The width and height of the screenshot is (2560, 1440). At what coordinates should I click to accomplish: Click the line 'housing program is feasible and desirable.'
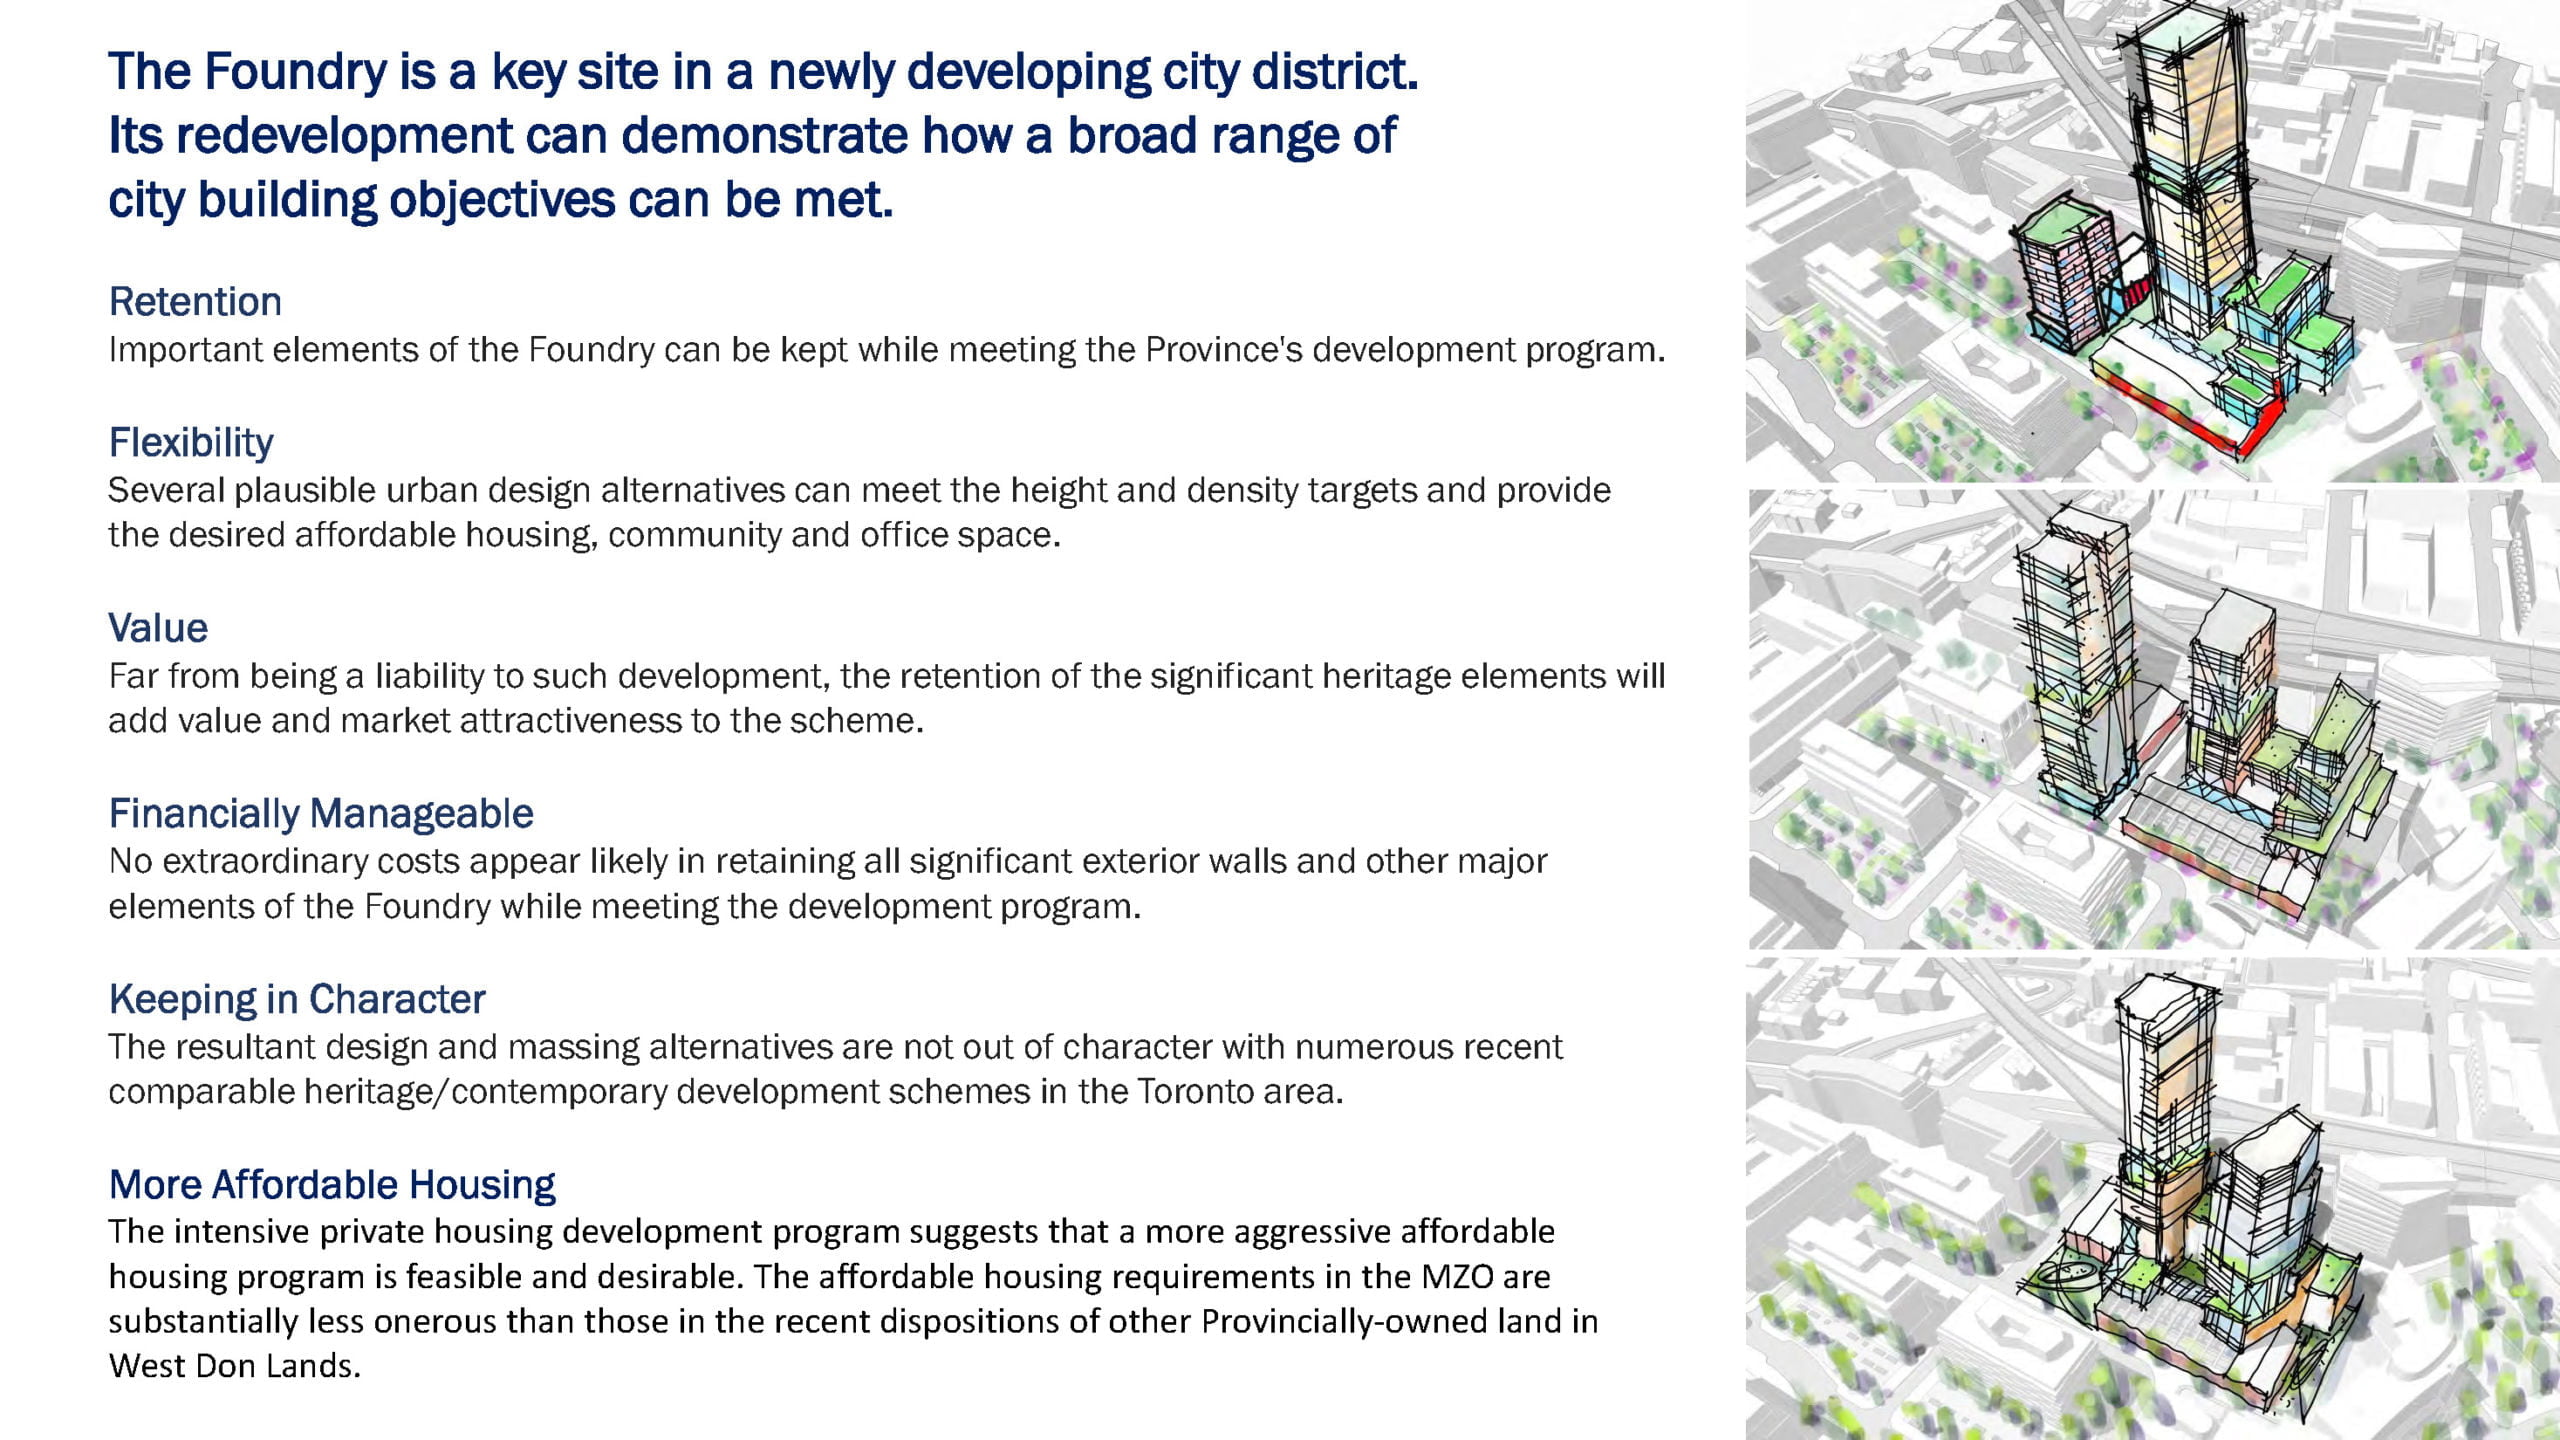click(830, 1277)
